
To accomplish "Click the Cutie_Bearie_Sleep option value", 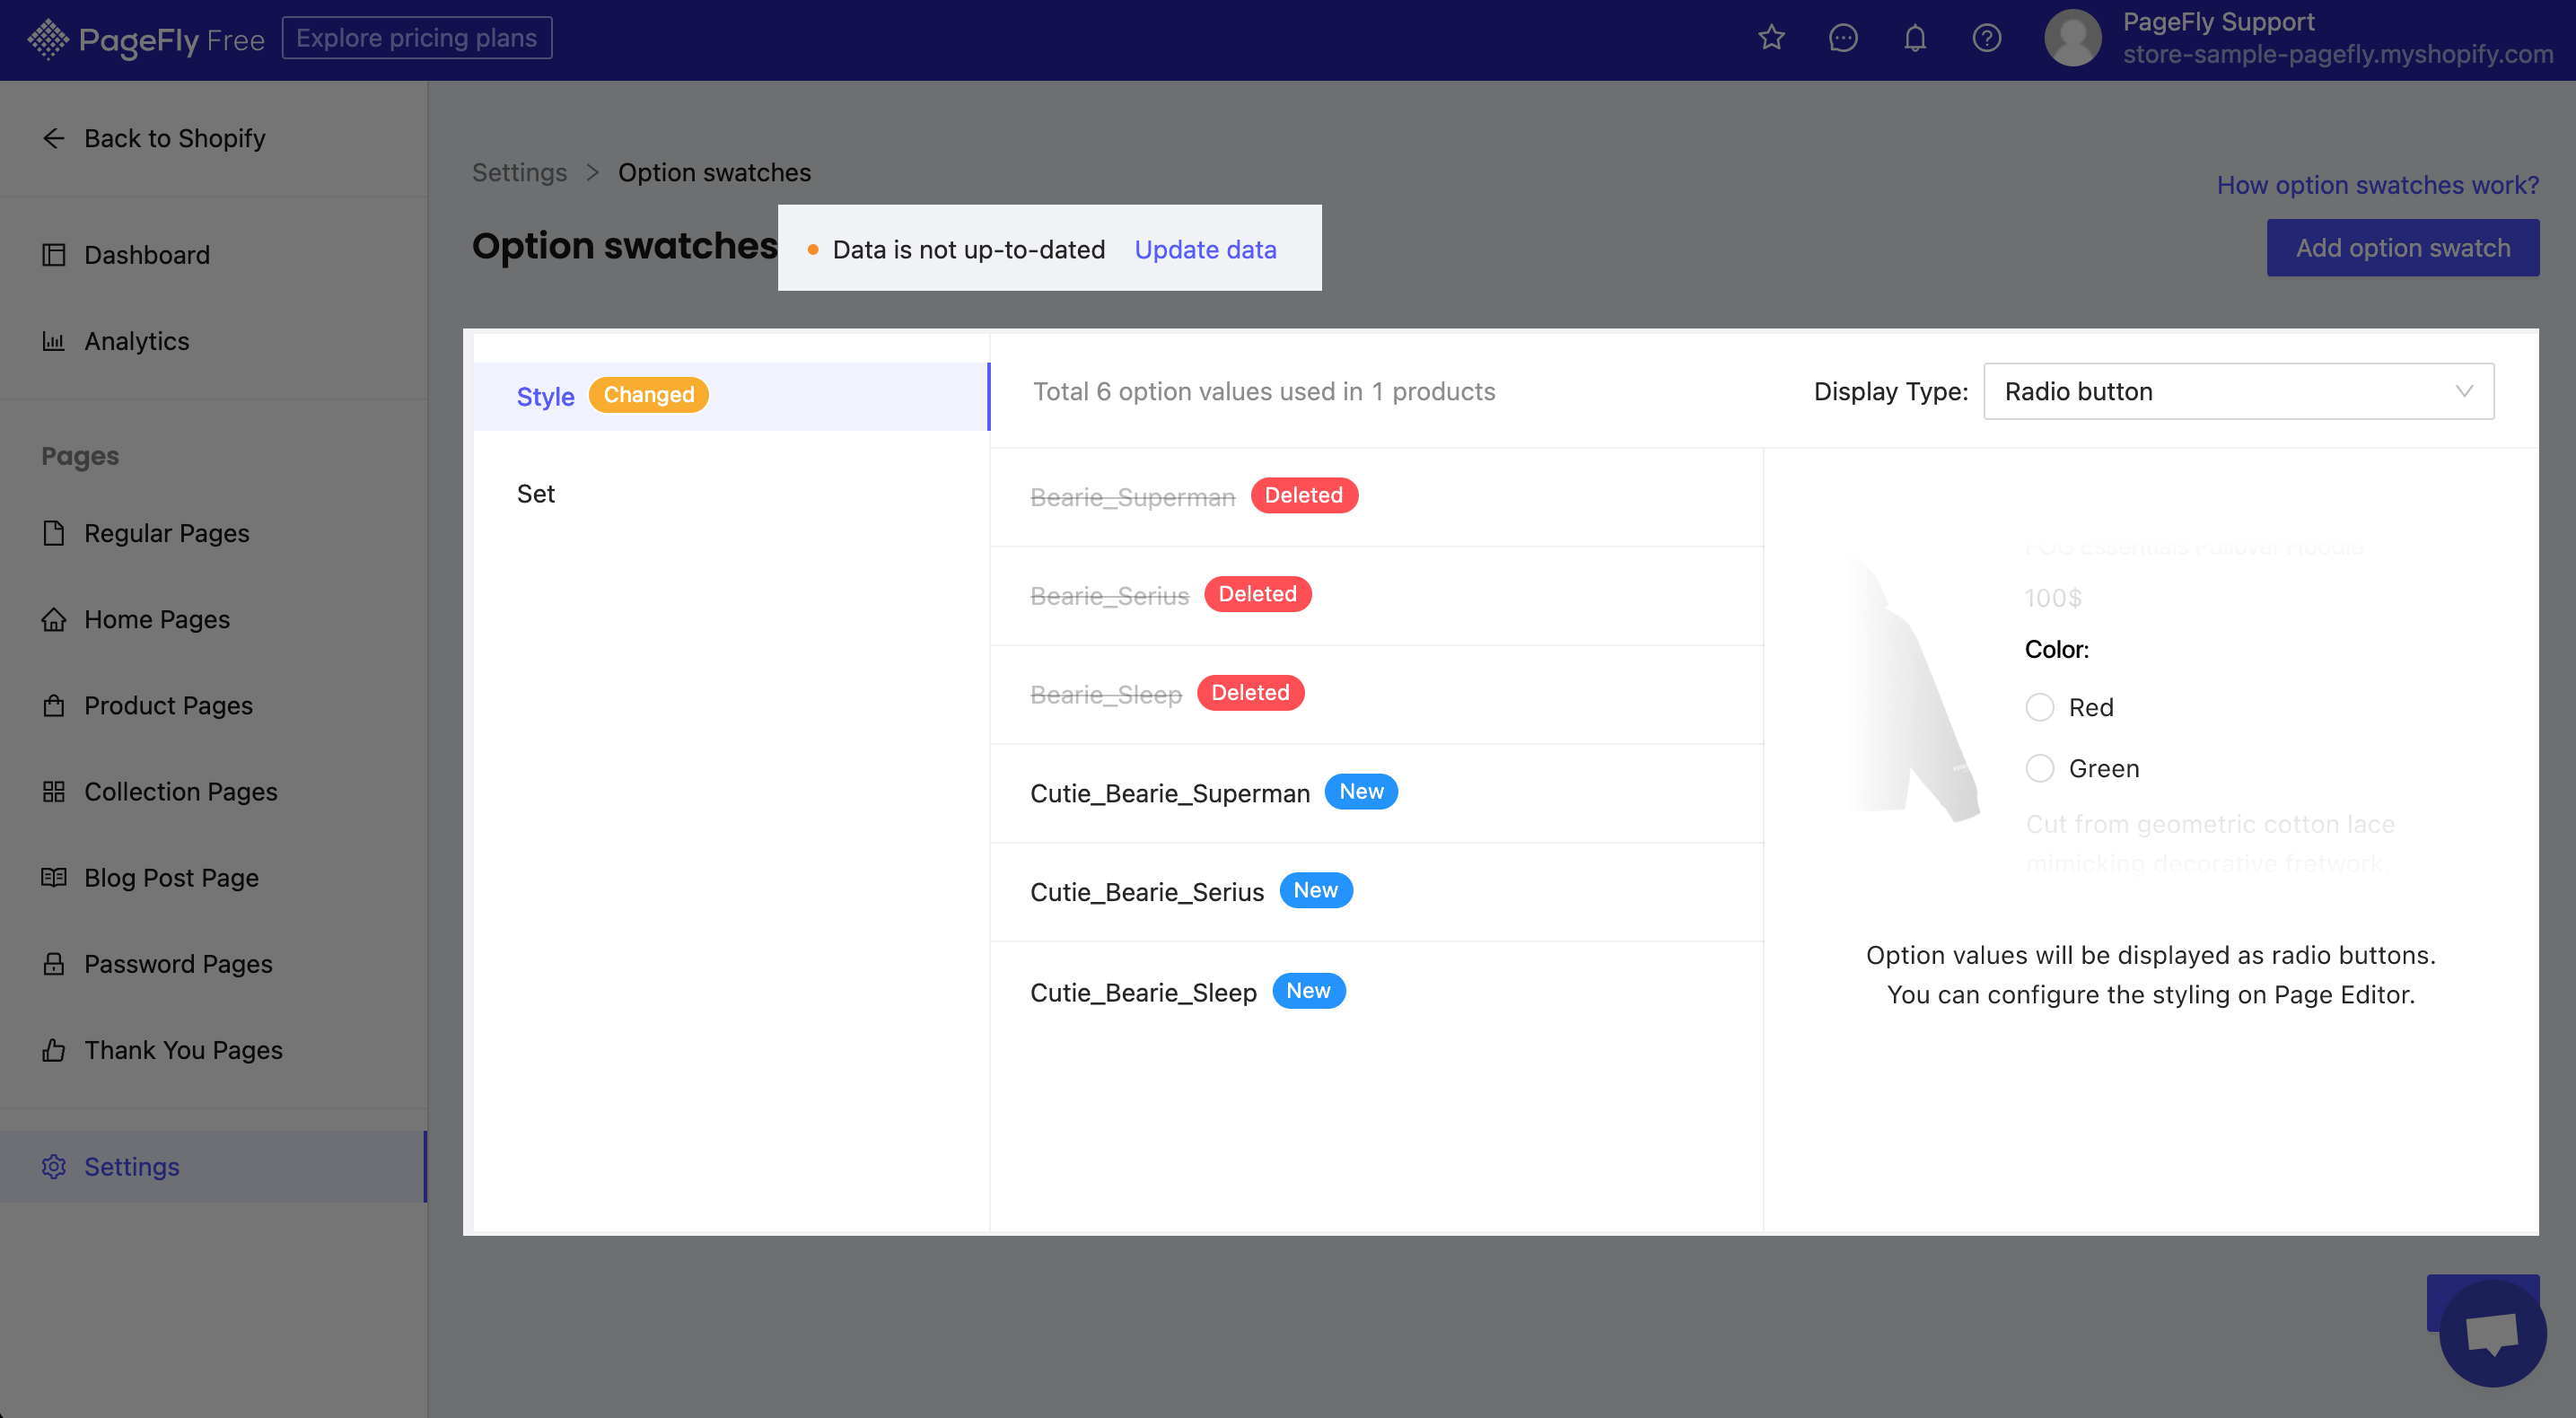I will coord(1143,992).
